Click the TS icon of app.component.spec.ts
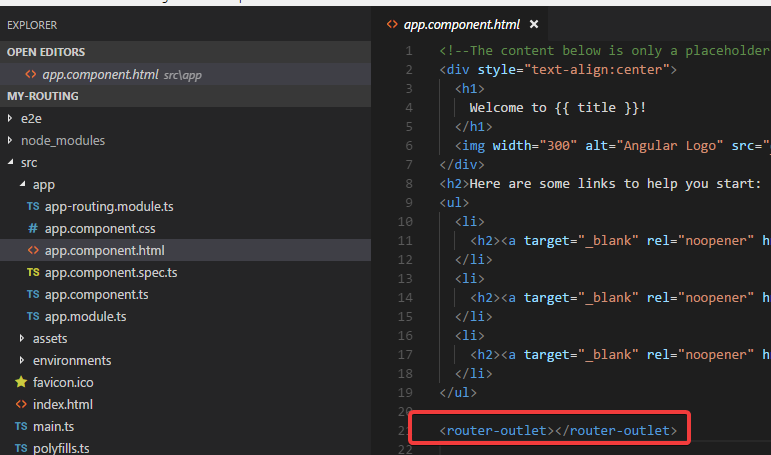 (x=33, y=272)
